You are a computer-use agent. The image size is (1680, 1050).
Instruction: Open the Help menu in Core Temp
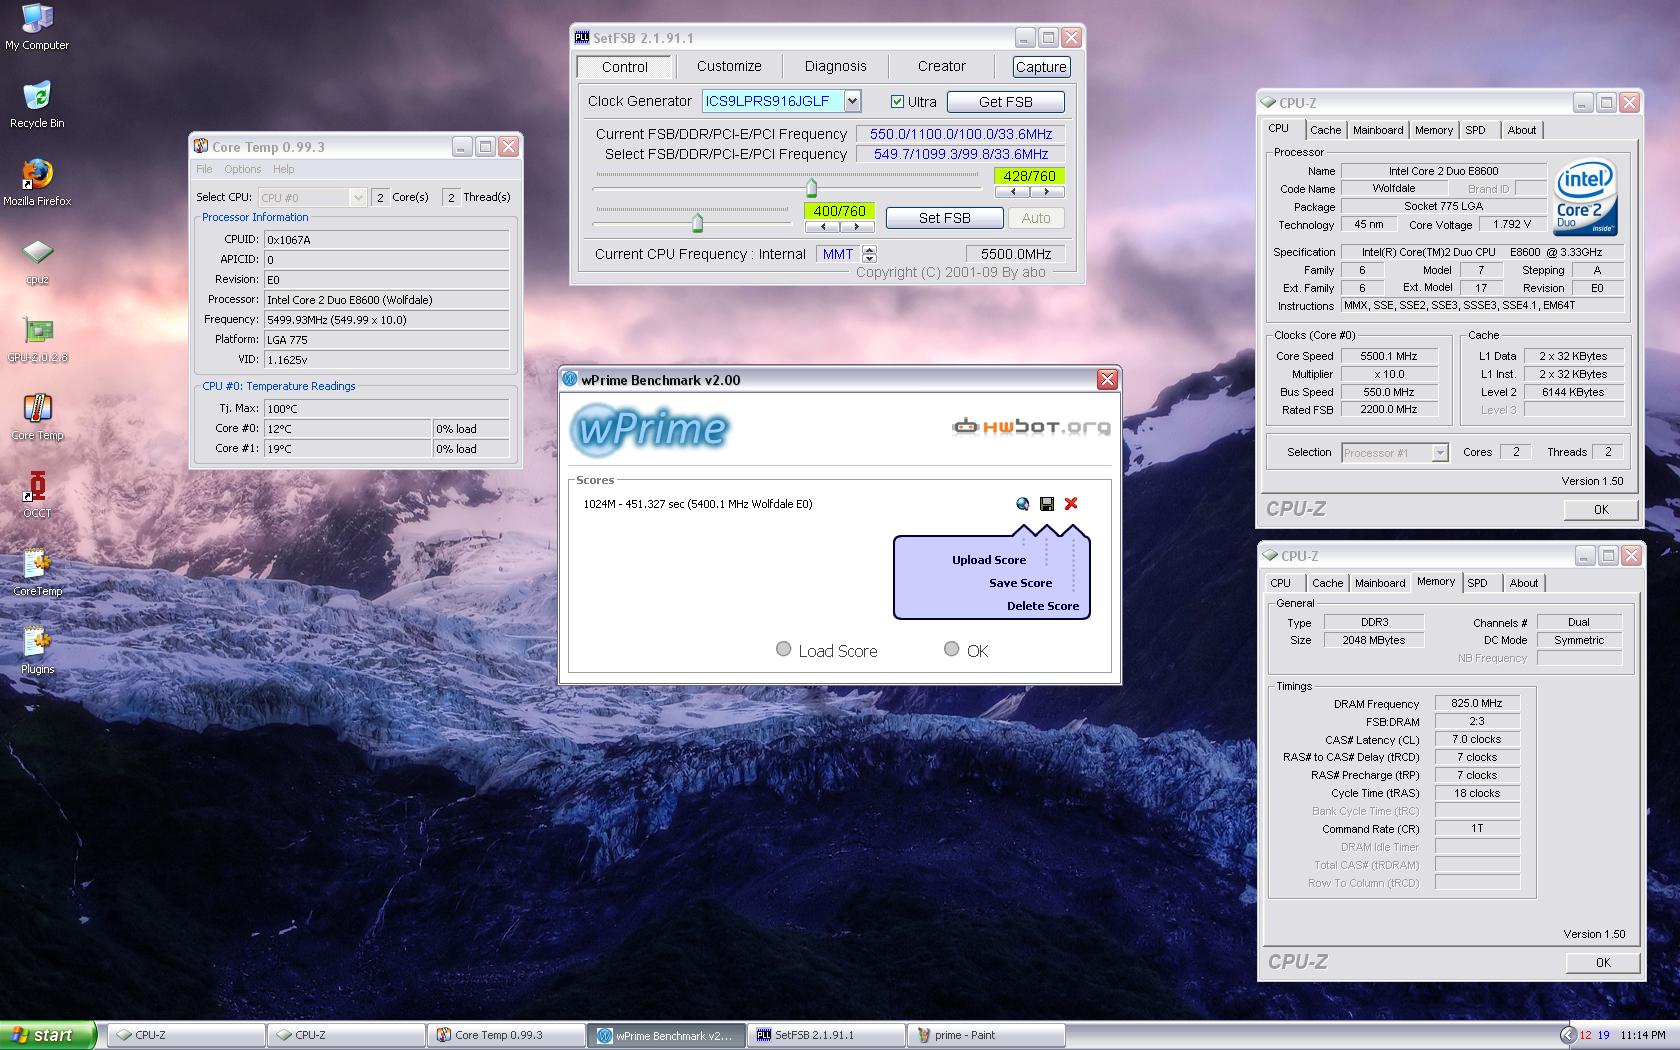[x=283, y=169]
